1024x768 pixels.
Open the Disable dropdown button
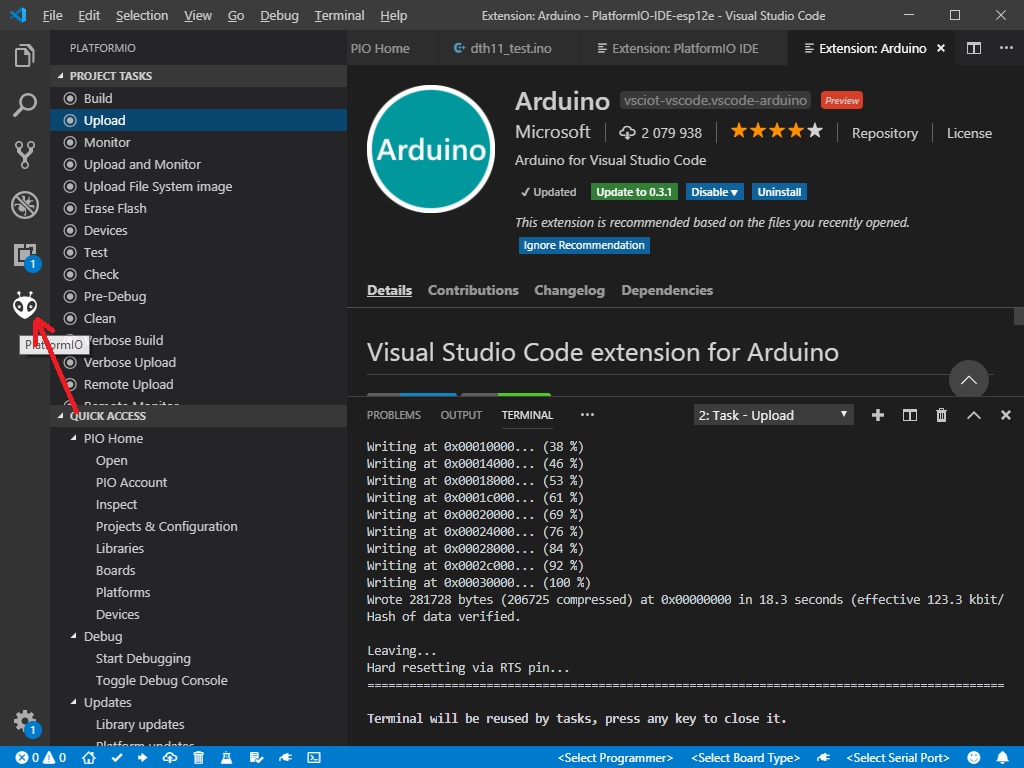coord(714,192)
